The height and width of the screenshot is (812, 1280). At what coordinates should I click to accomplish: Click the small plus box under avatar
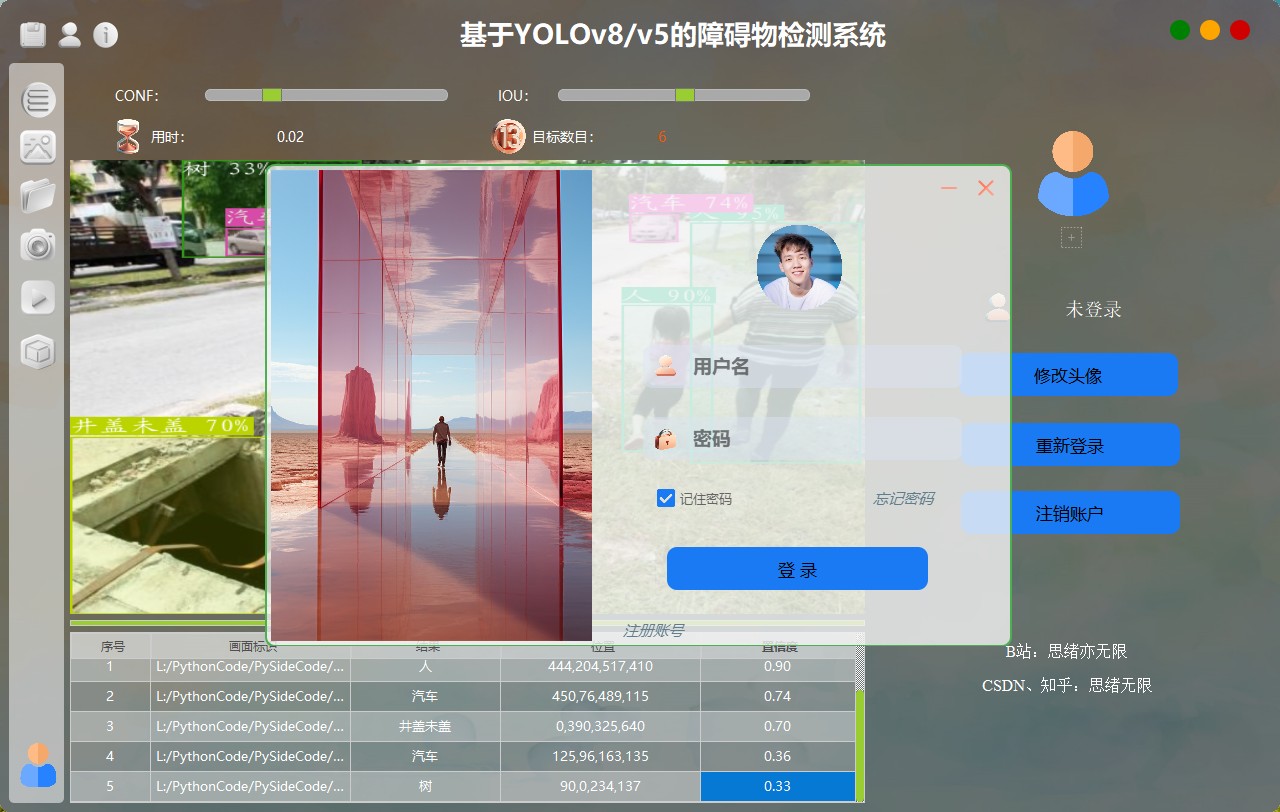1071,237
